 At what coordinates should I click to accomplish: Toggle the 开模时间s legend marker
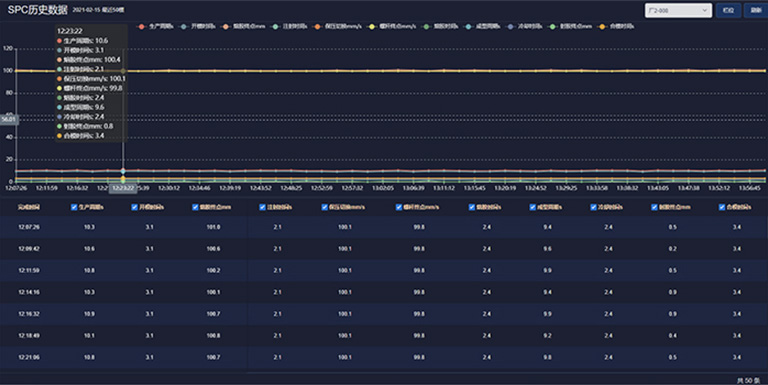pyautogui.click(x=184, y=26)
